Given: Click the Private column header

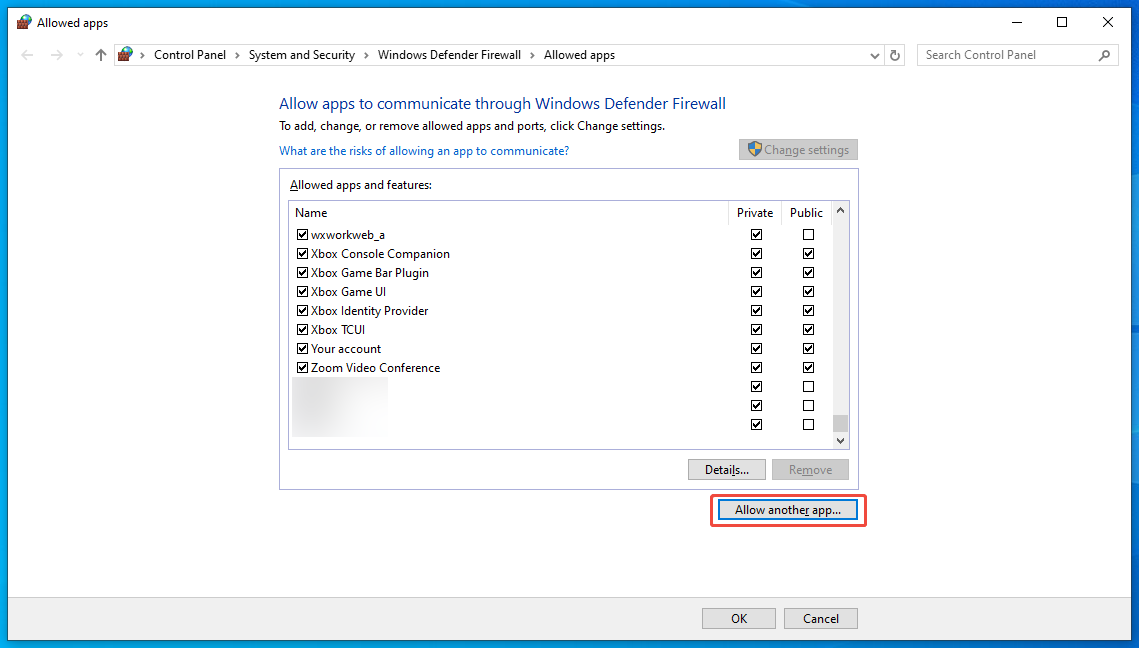Looking at the screenshot, I should pyautogui.click(x=755, y=213).
